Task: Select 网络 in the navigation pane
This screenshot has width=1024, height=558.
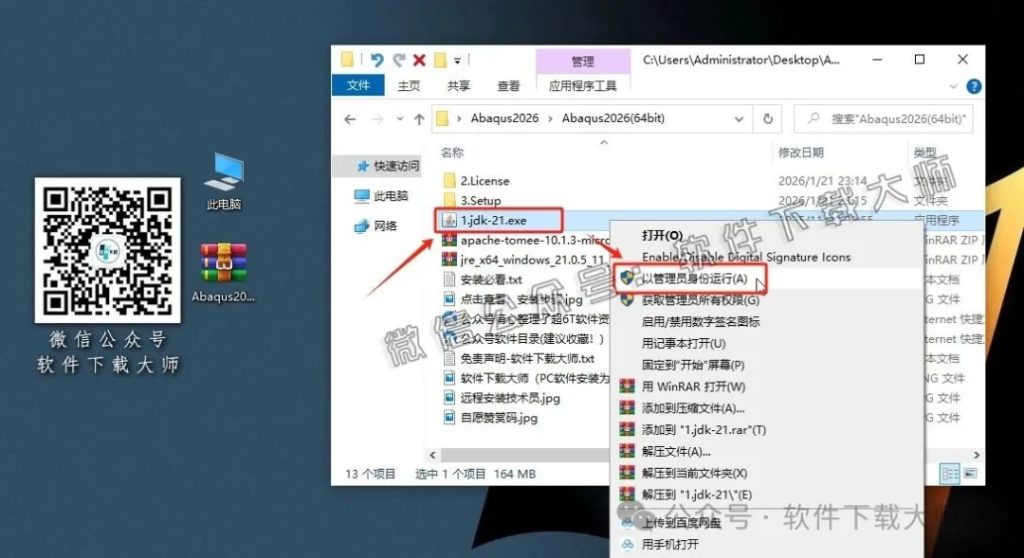Action: click(376, 225)
